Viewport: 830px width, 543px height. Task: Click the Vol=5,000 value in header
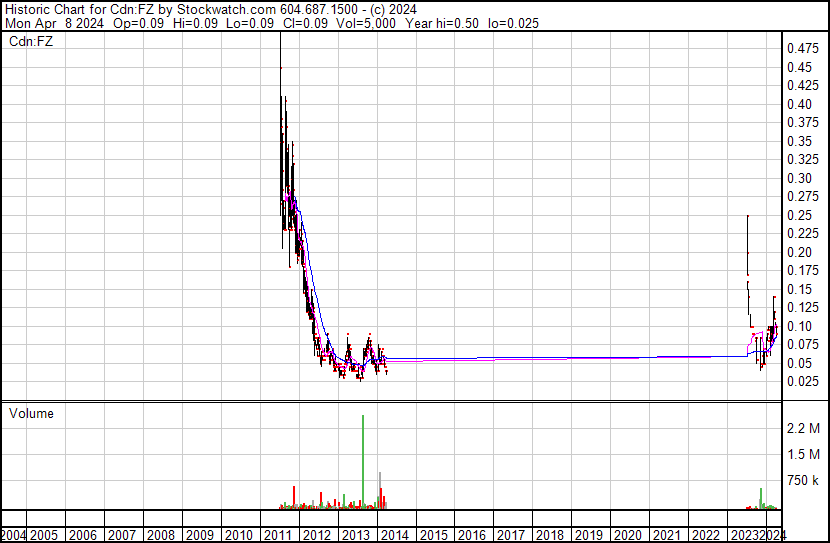click(366, 23)
